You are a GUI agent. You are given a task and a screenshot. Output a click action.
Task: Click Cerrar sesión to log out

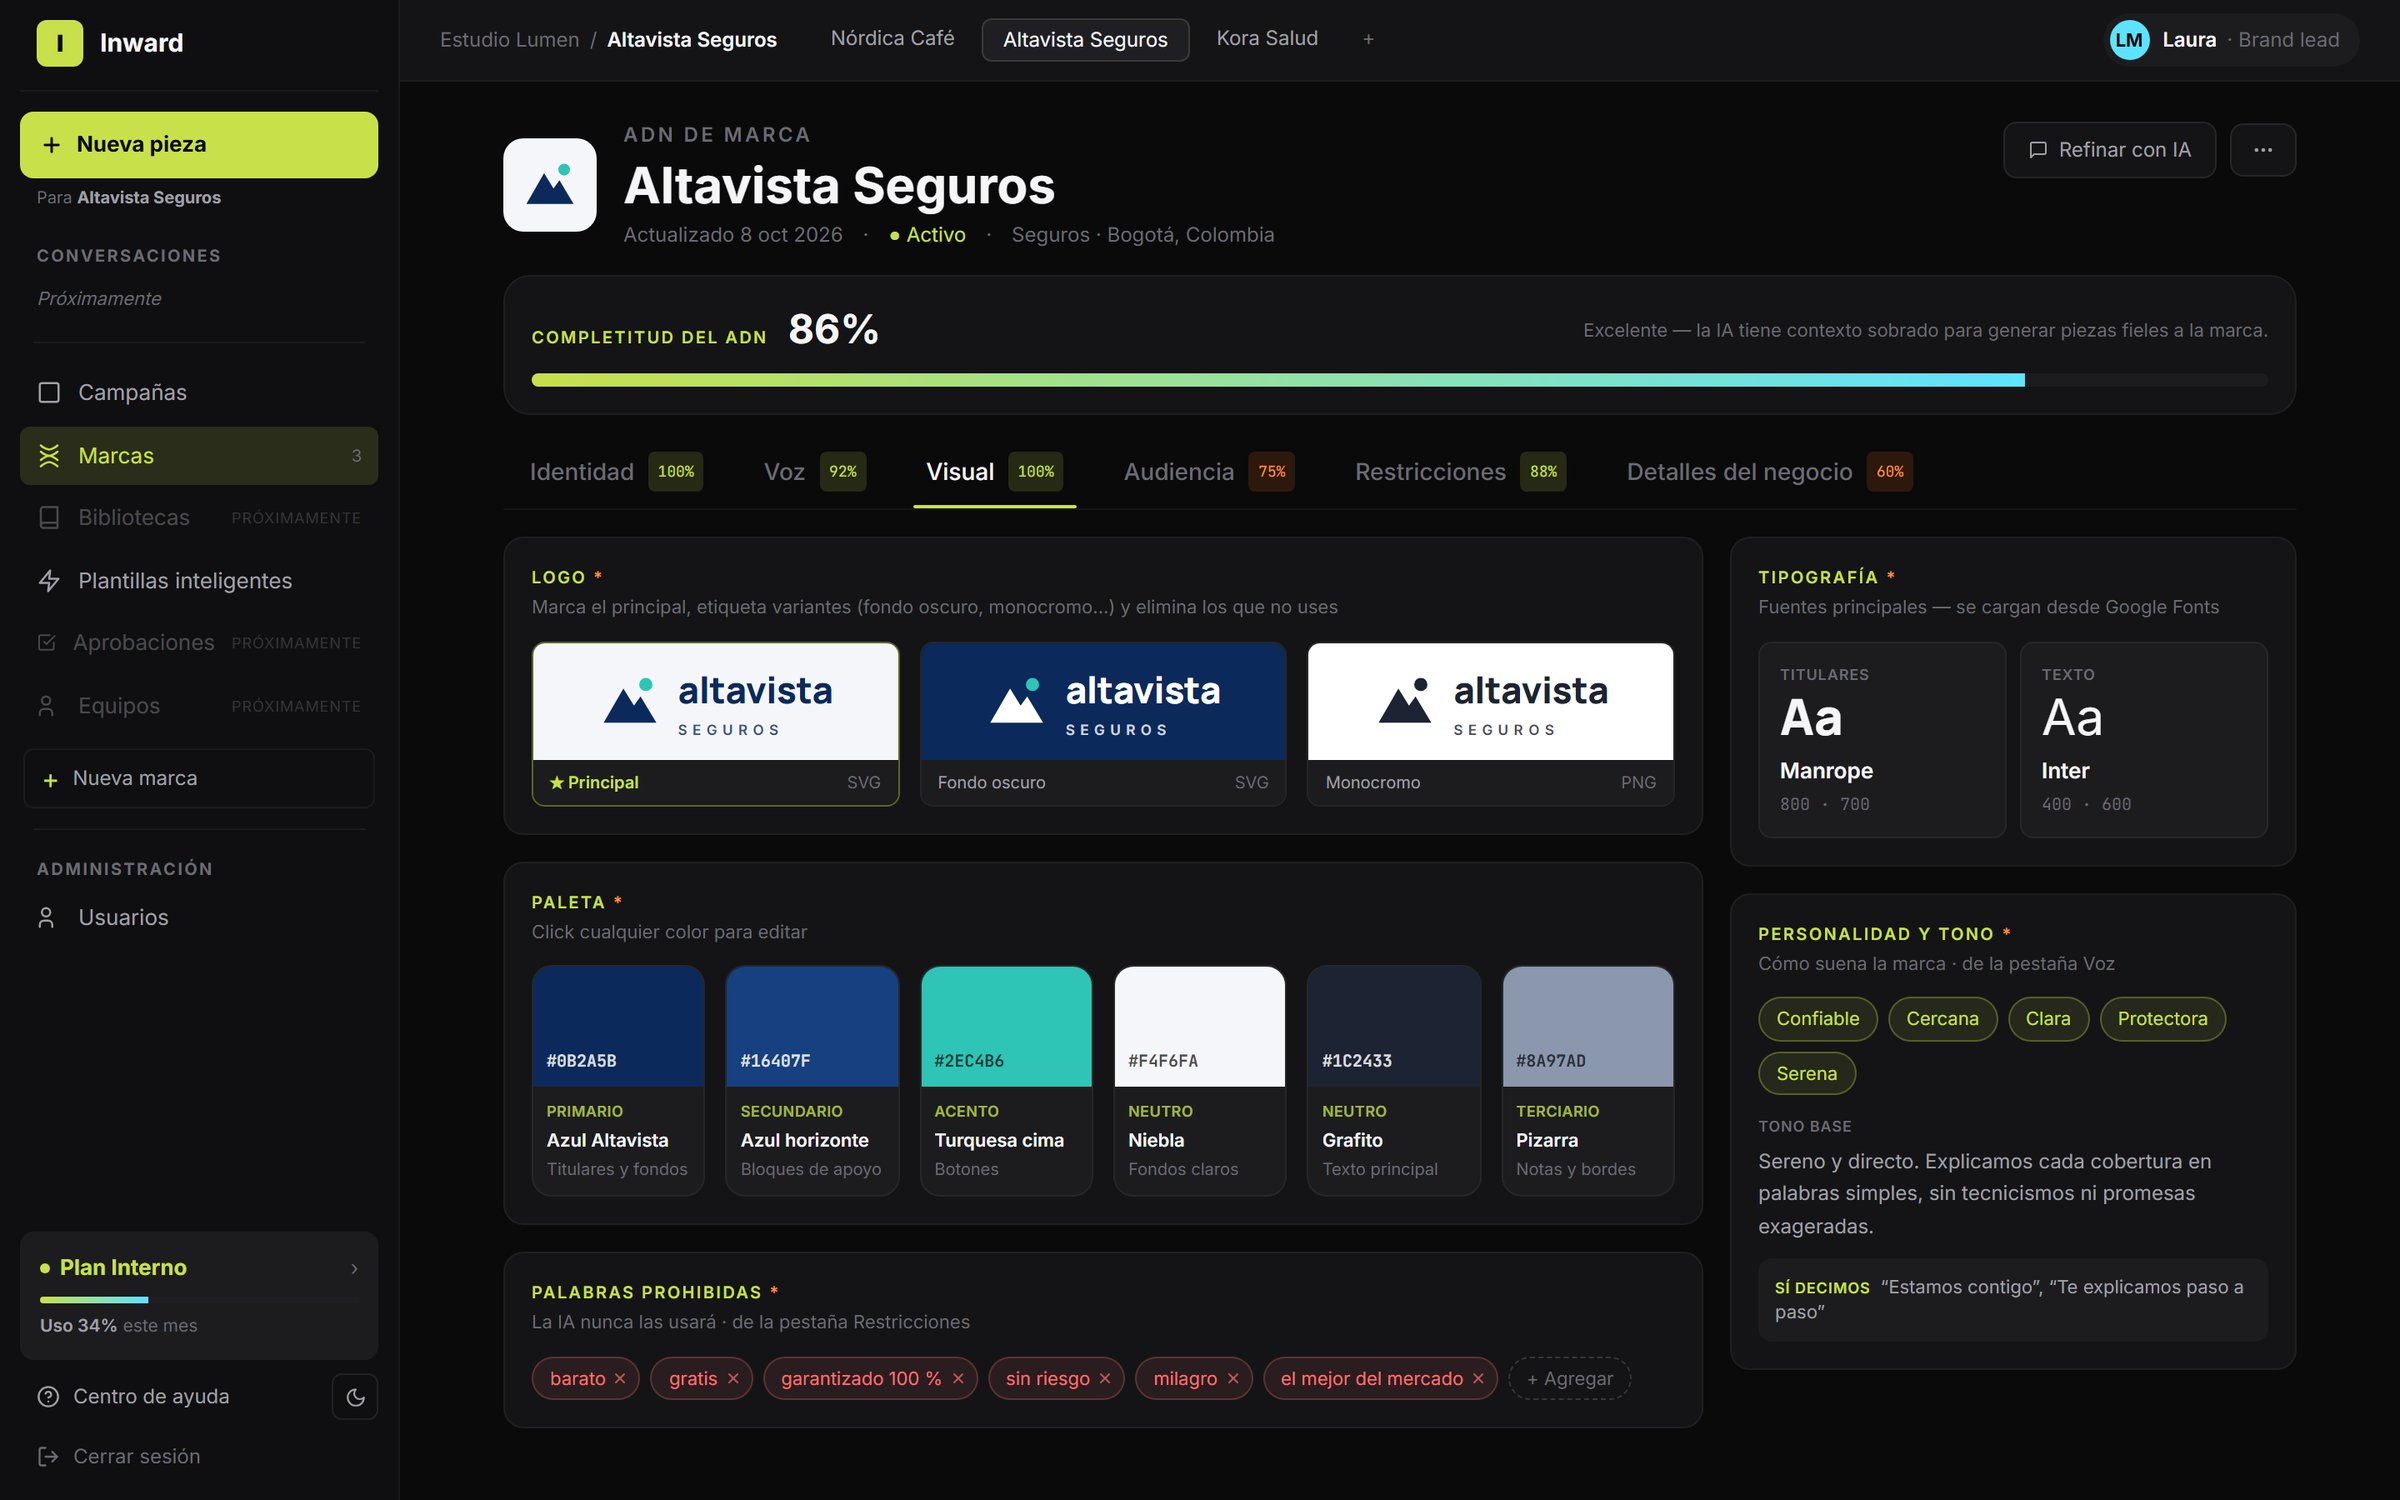[x=119, y=1456]
